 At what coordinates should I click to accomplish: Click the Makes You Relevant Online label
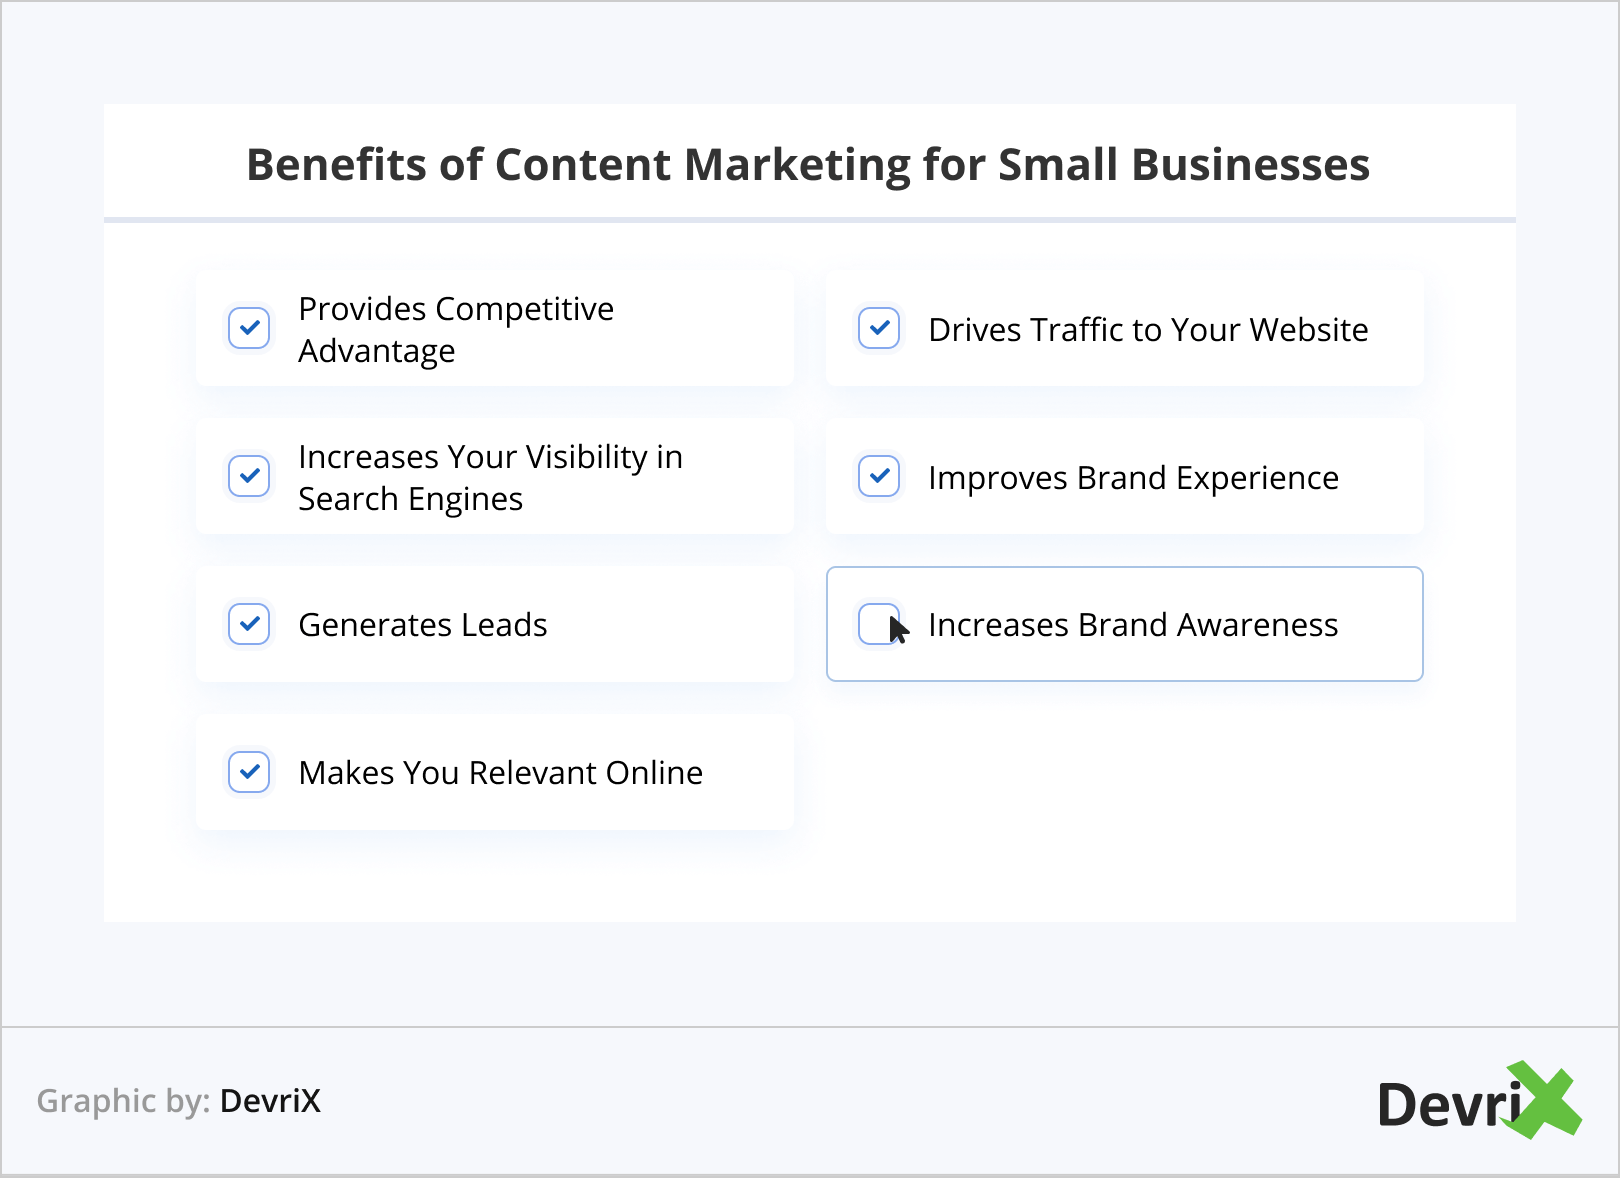[x=500, y=773]
